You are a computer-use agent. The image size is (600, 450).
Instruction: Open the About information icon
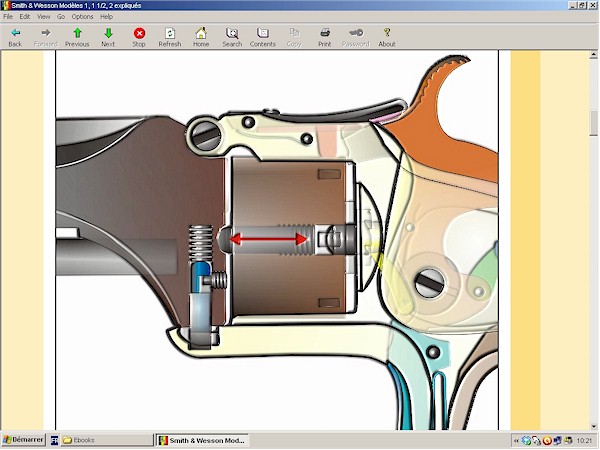pyautogui.click(x=387, y=34)
